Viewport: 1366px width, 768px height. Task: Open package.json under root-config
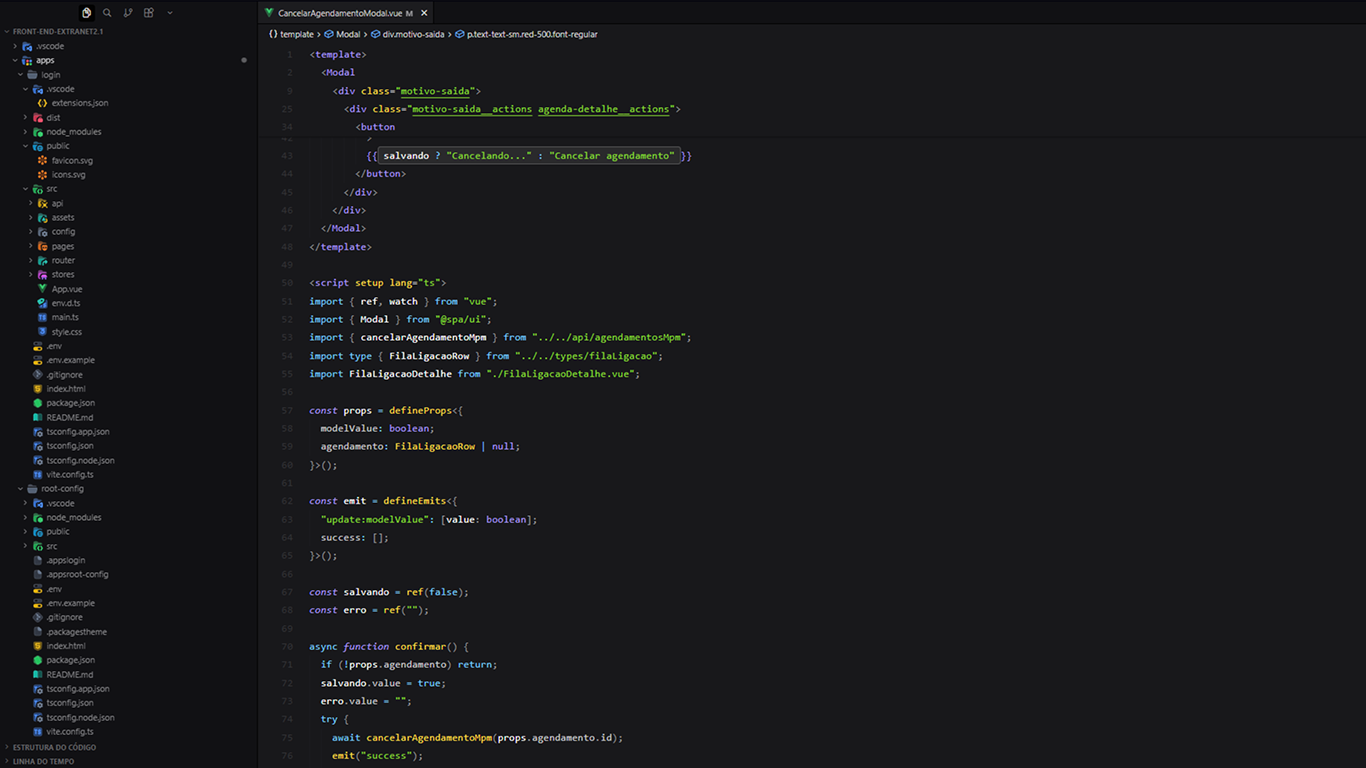click(70, 660)
